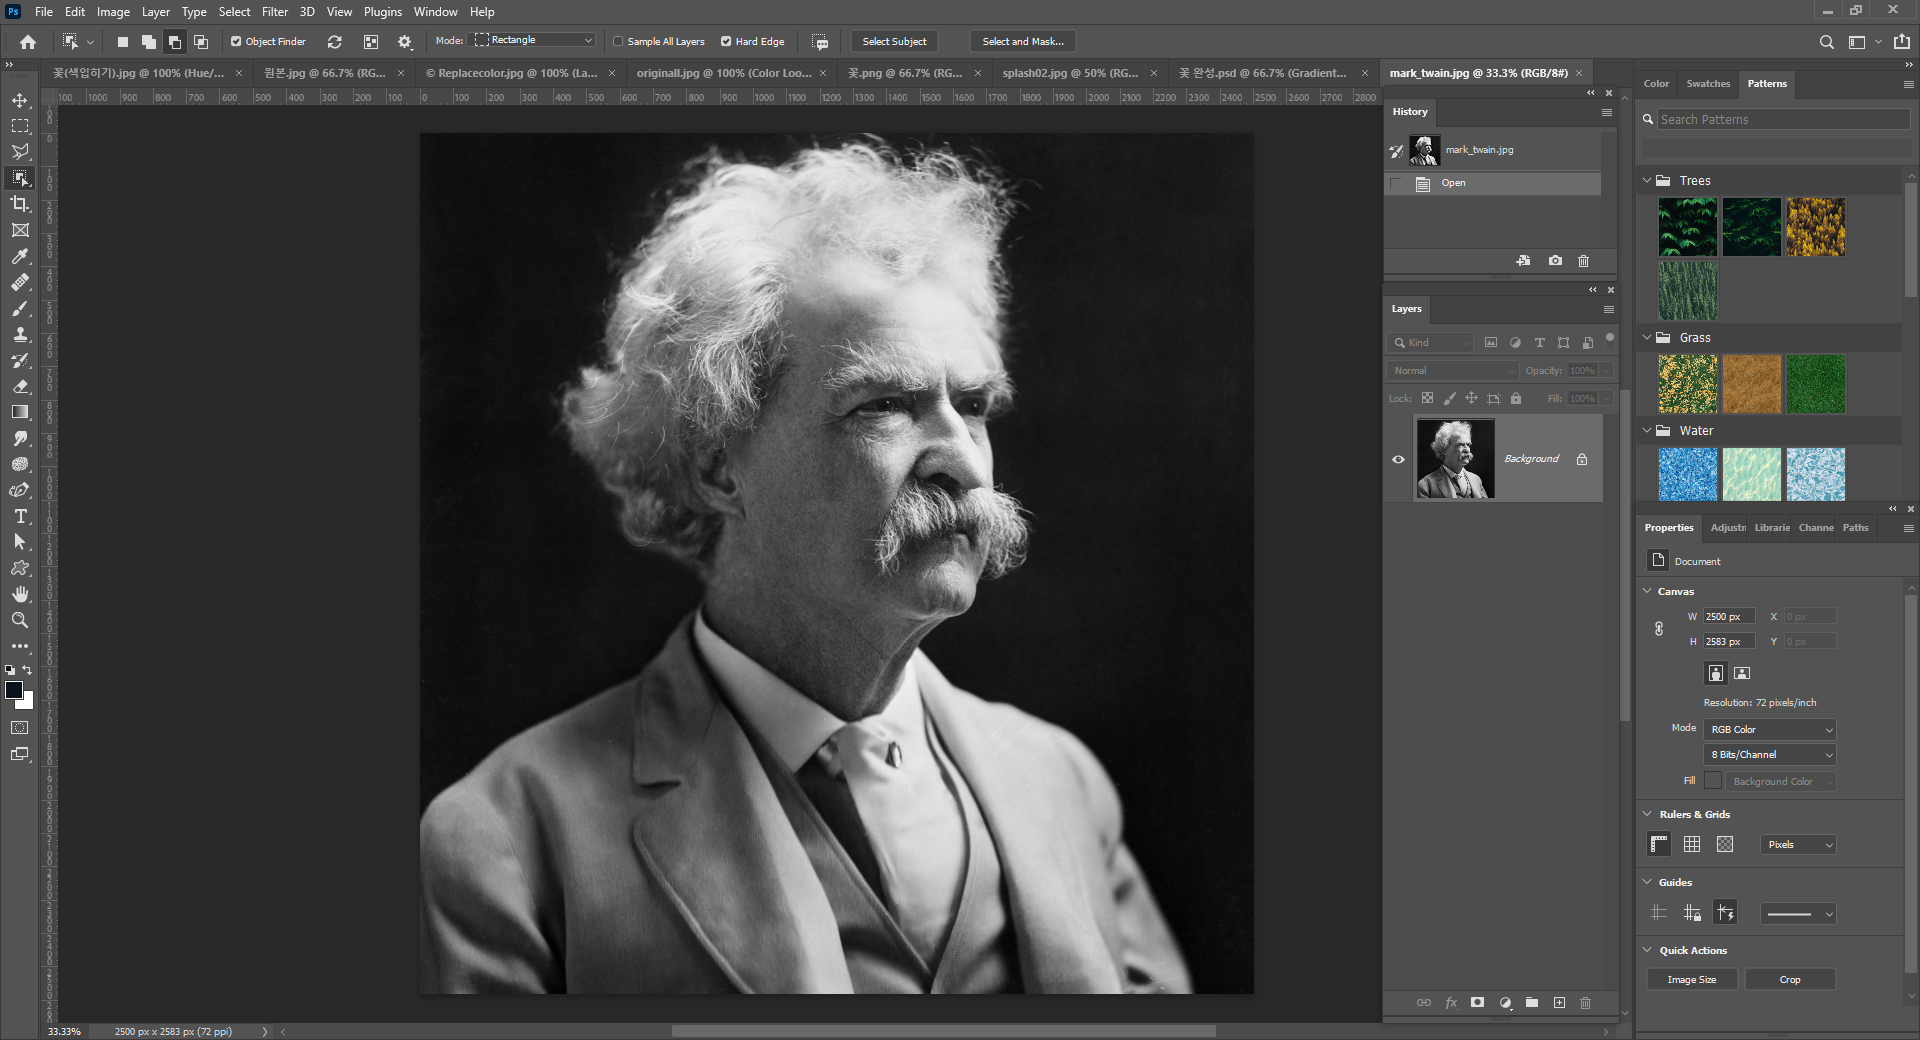Create new snapshot in History panel
Image resolution: width=1920 pixels, height=1040 pixels.
[x=1555, y=261]
